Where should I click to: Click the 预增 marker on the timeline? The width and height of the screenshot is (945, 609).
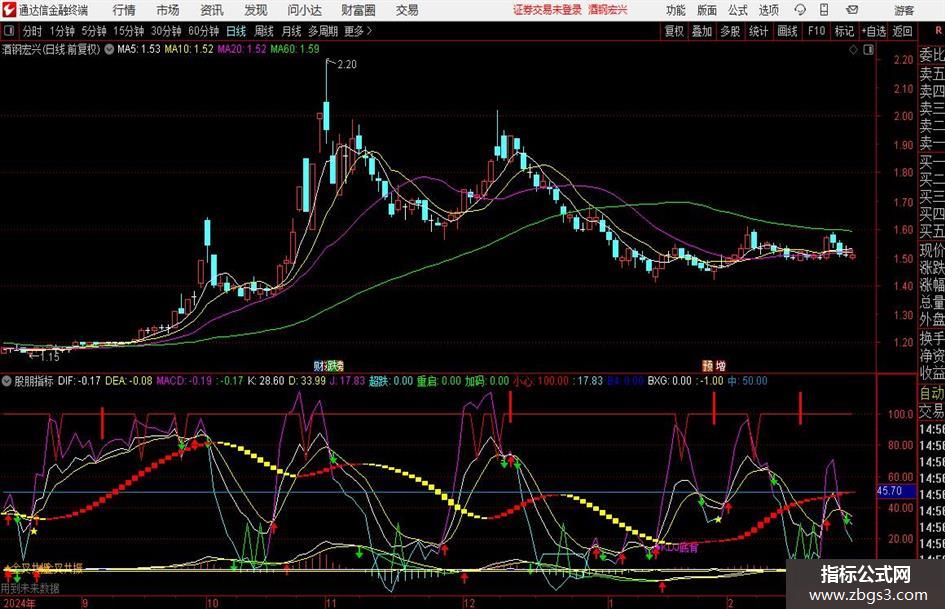click(x=714, y=365)
